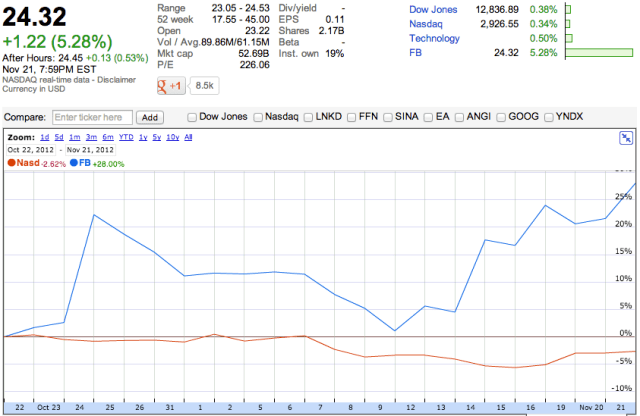Collapse chart using top-right resize icon
Image resolution: width=640 pixels, height=416 pixels.
tap(626, 138)
